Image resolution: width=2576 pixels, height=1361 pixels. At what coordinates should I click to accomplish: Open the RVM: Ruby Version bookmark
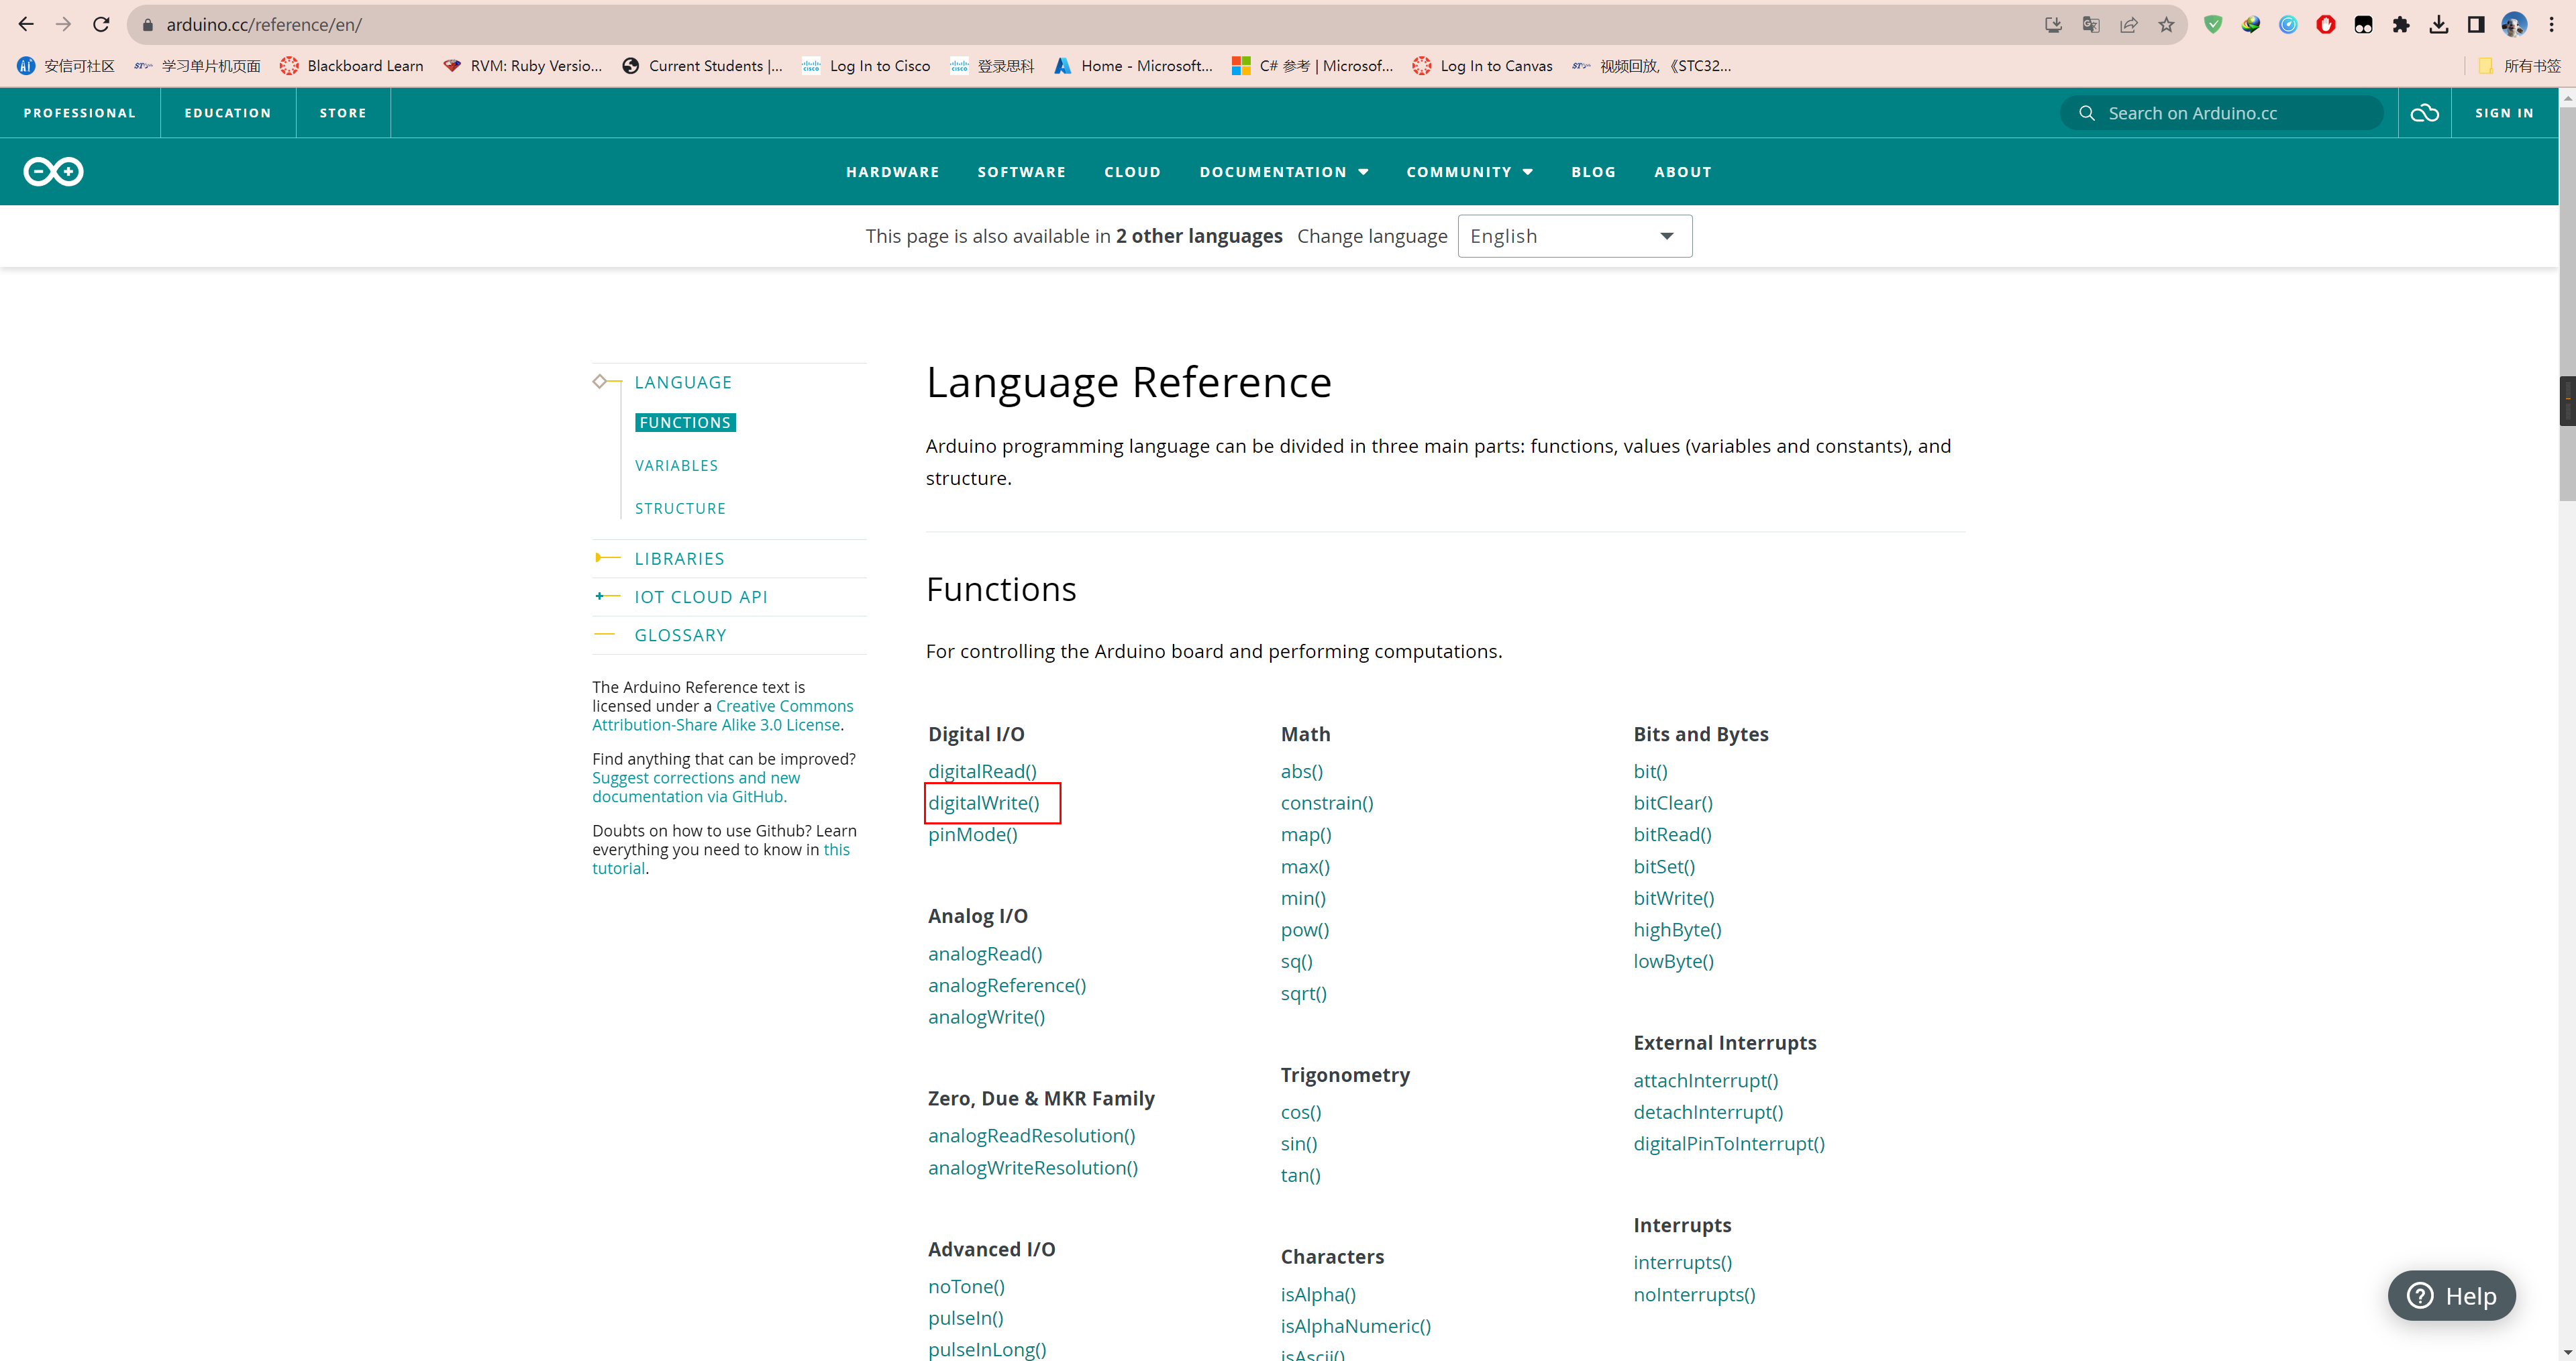[522, 66]
